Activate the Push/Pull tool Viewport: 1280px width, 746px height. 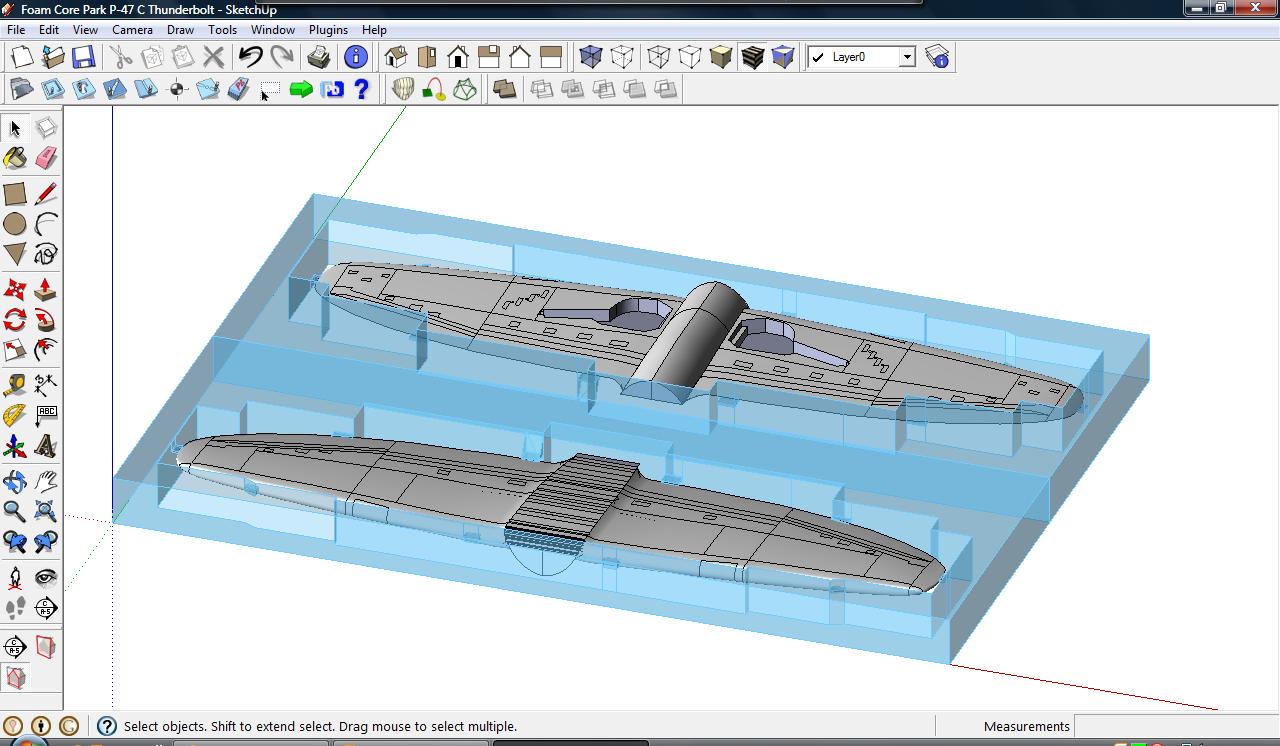tap(45, 290)
